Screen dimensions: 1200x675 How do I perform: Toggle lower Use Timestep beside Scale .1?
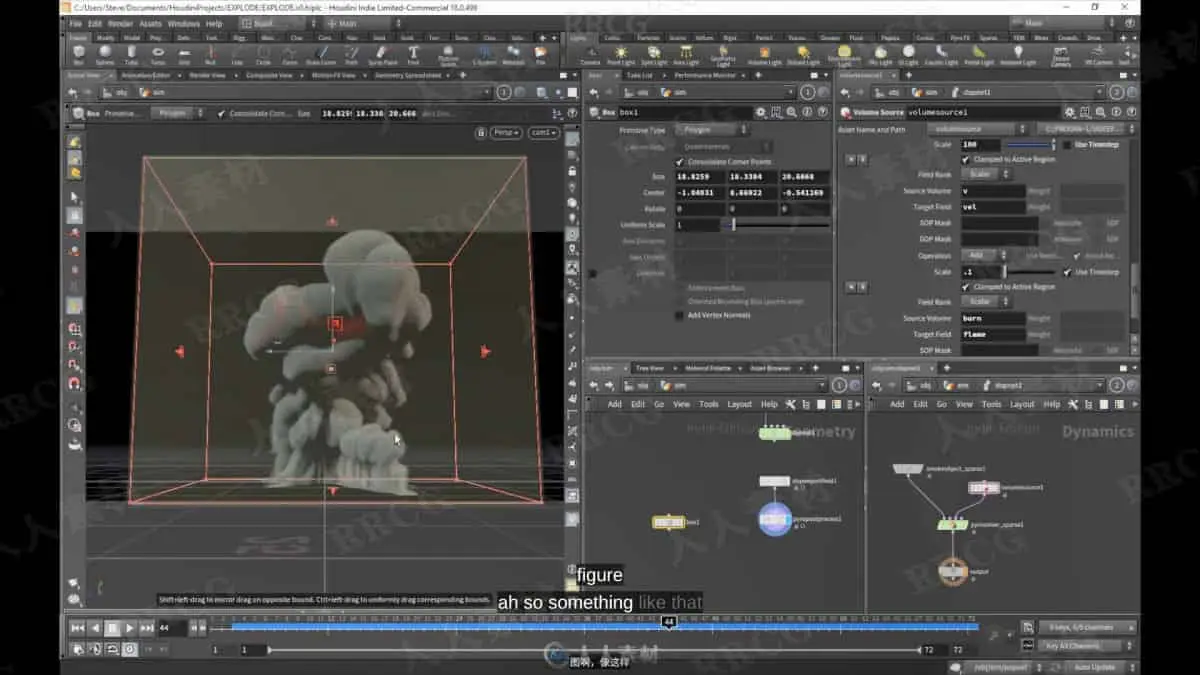point(1067,272)
